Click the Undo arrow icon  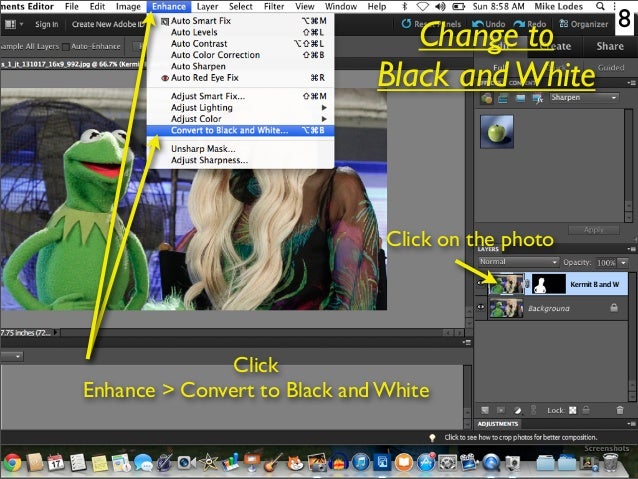(478, 24)
